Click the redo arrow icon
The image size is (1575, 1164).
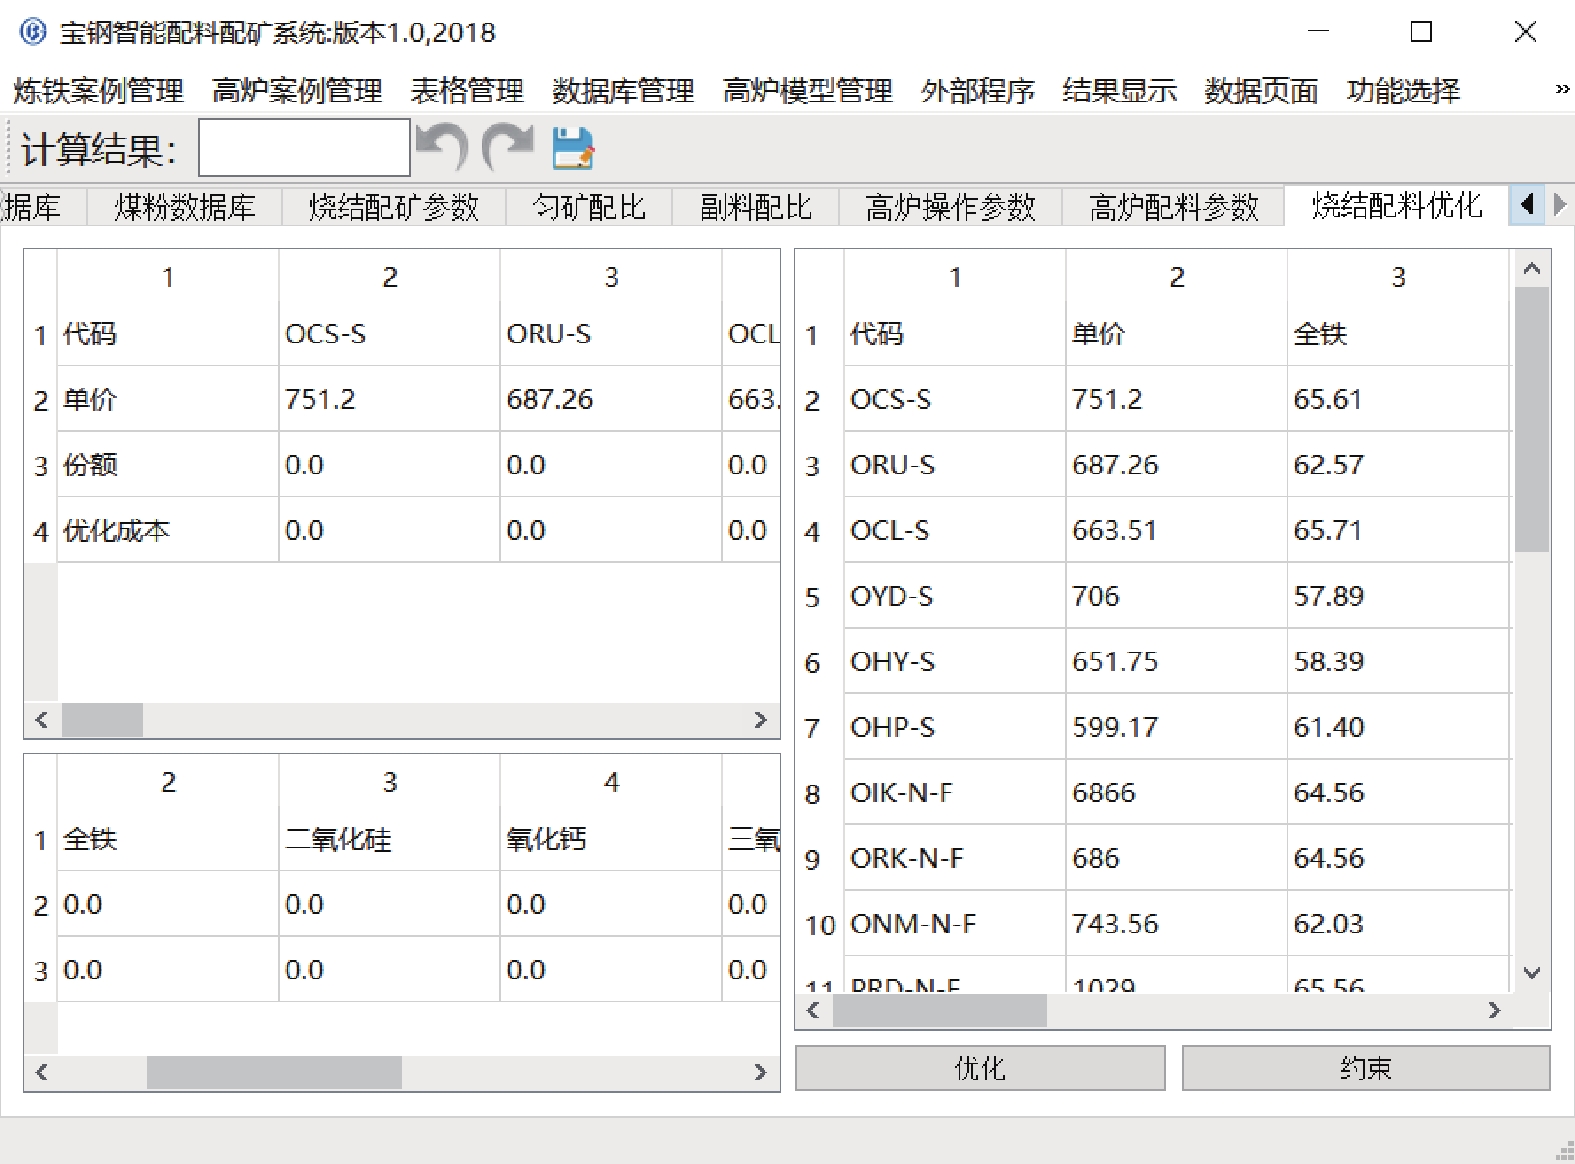[508, 147]
